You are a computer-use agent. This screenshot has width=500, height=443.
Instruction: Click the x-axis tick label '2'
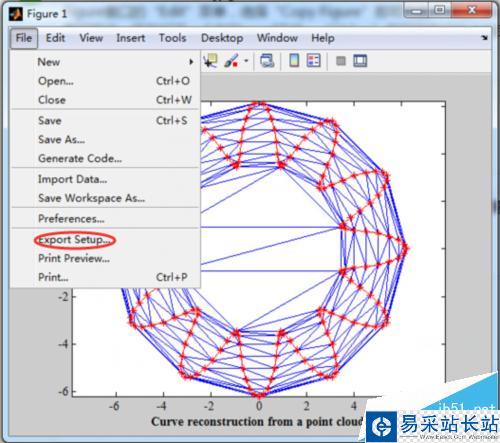(307, 406)
